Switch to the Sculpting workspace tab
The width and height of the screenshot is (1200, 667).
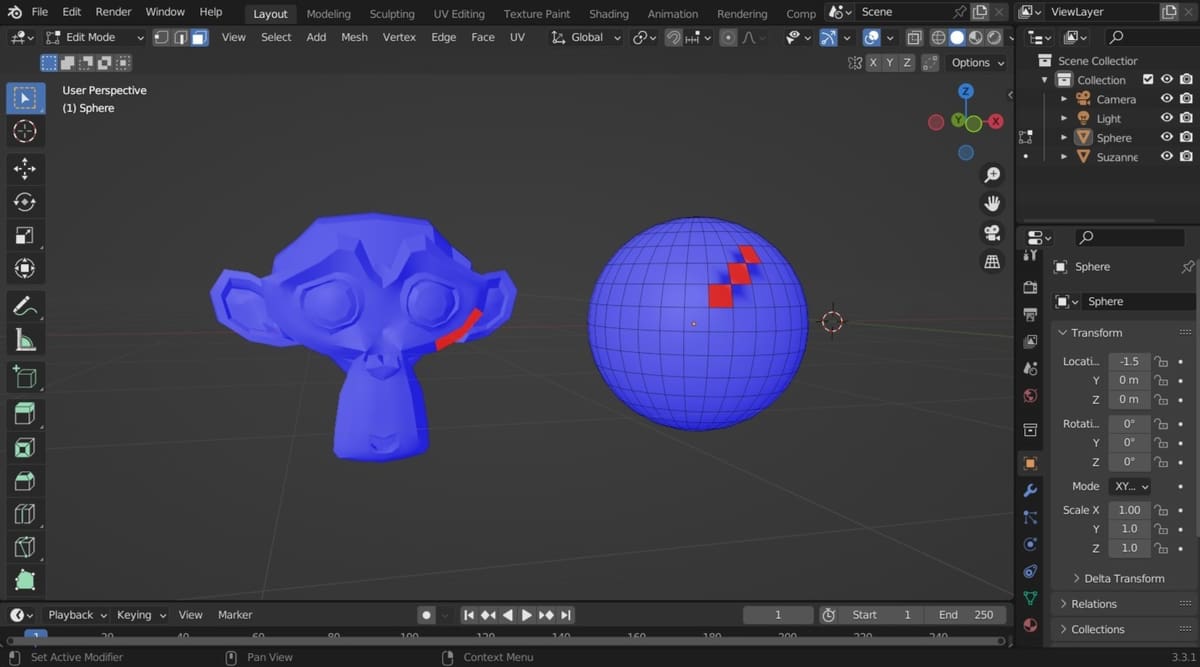[x=392, y=14]
